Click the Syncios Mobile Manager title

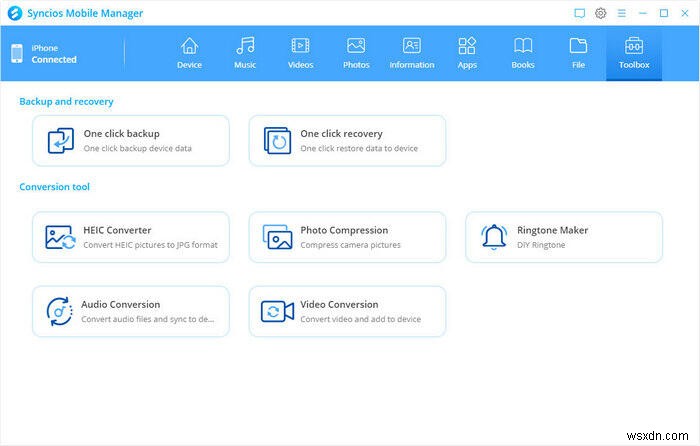pos(85,13)
